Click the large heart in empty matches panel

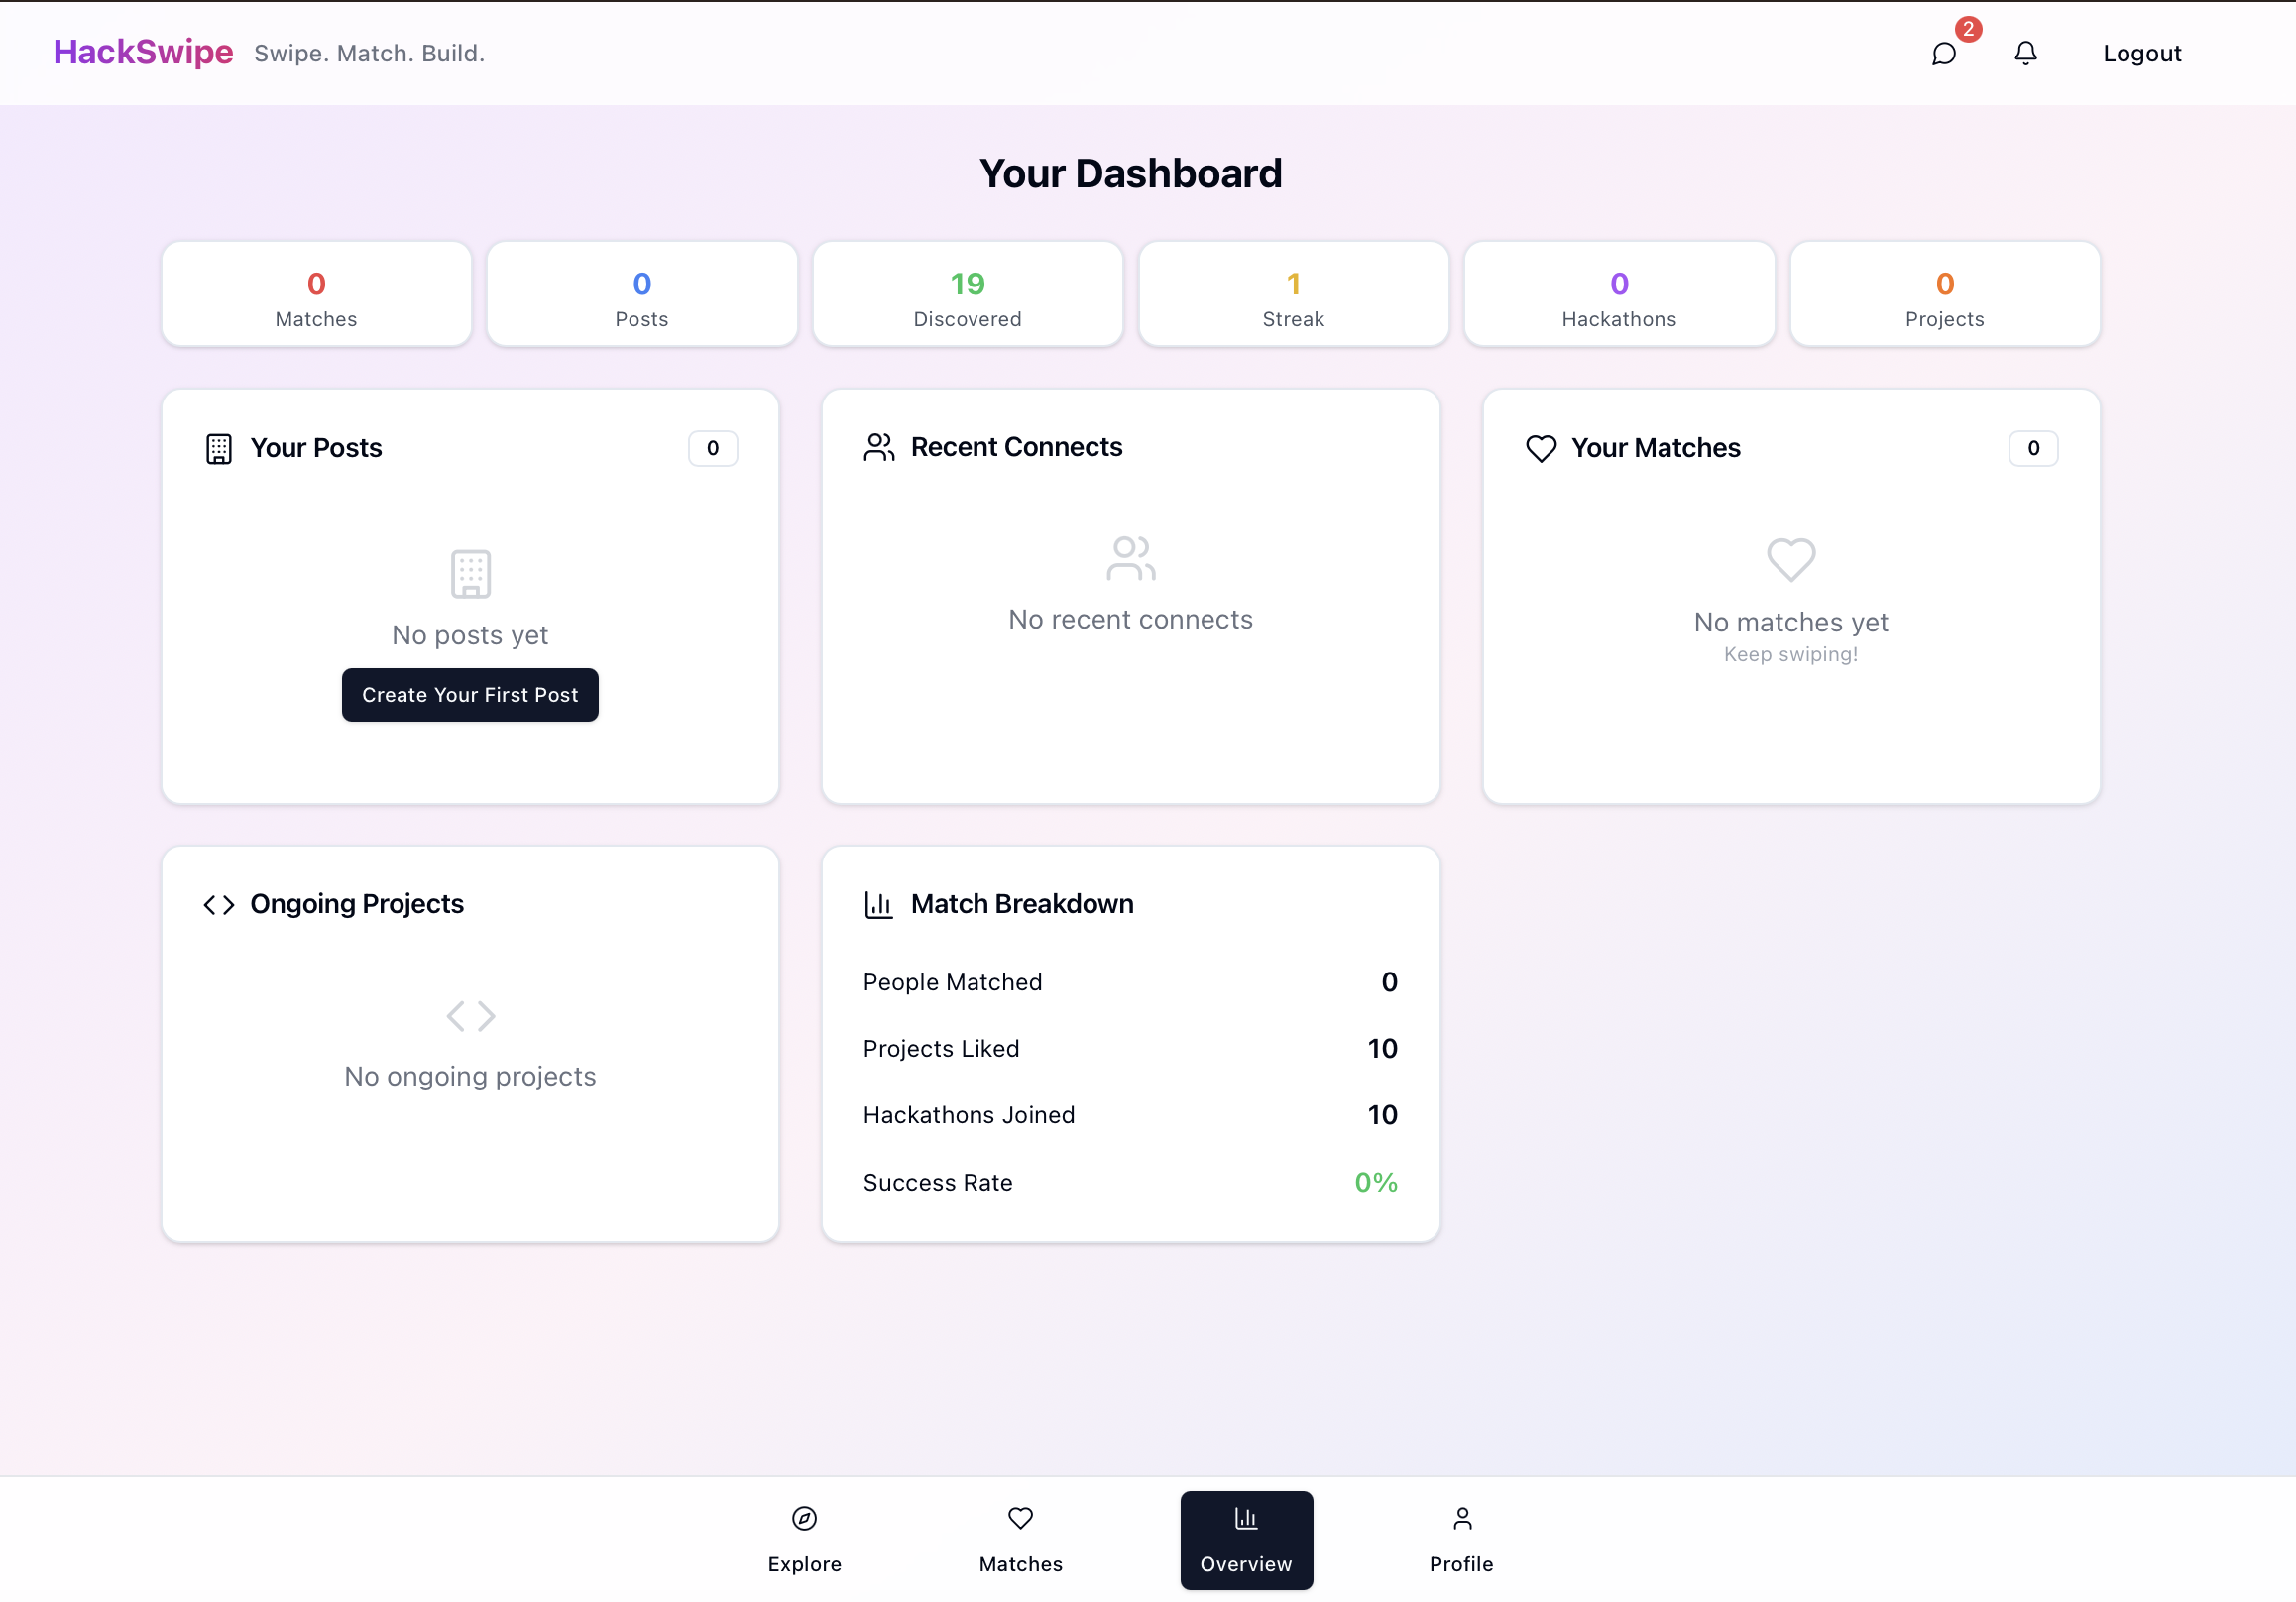coord(1790,559)
